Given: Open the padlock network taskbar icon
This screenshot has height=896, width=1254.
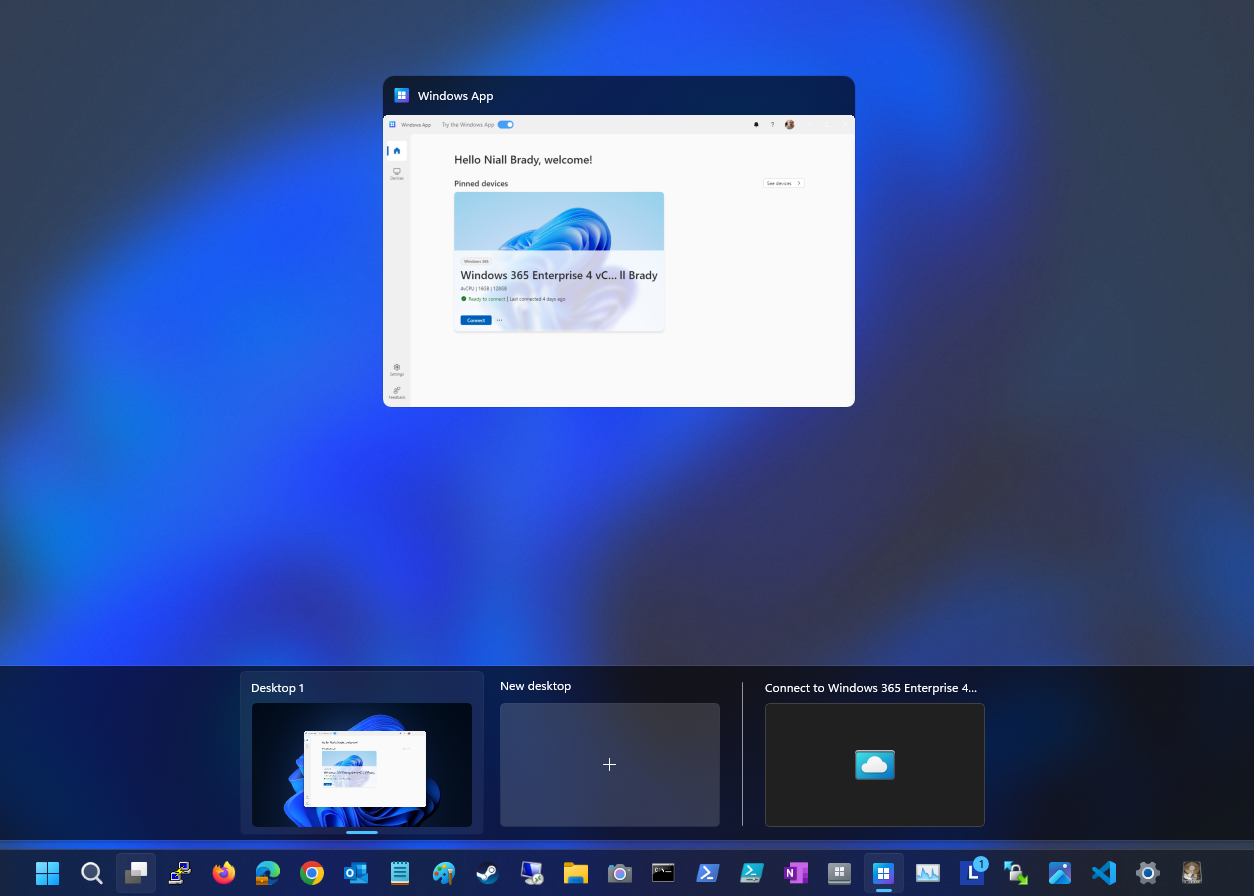Looking at the screenshot, I should 1016,873.
